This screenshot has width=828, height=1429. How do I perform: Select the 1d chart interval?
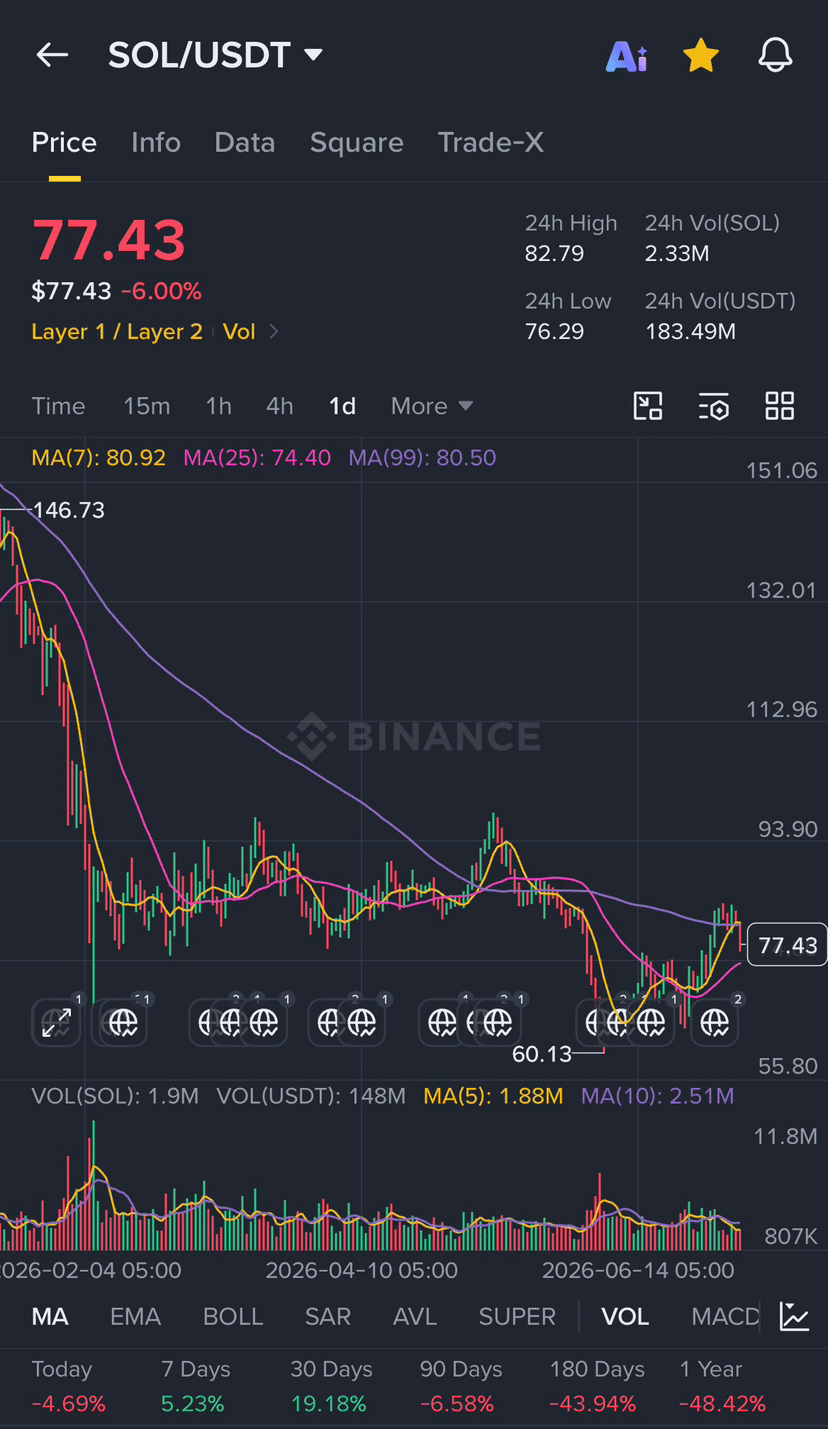pyautogui.click(x=343, y=406)
